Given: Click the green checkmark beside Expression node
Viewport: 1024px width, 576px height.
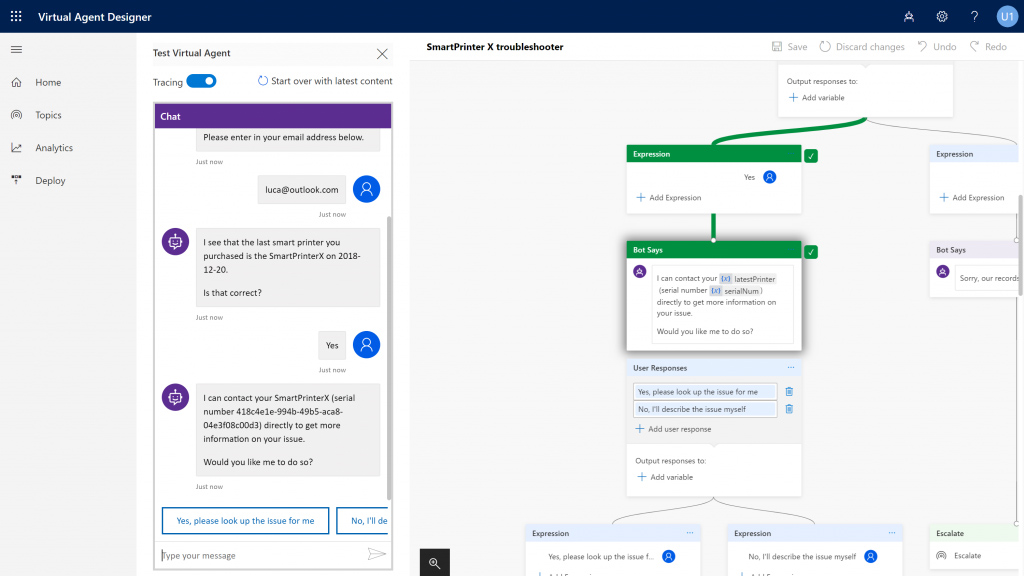Looking at the screenshot, I should 811,155.
